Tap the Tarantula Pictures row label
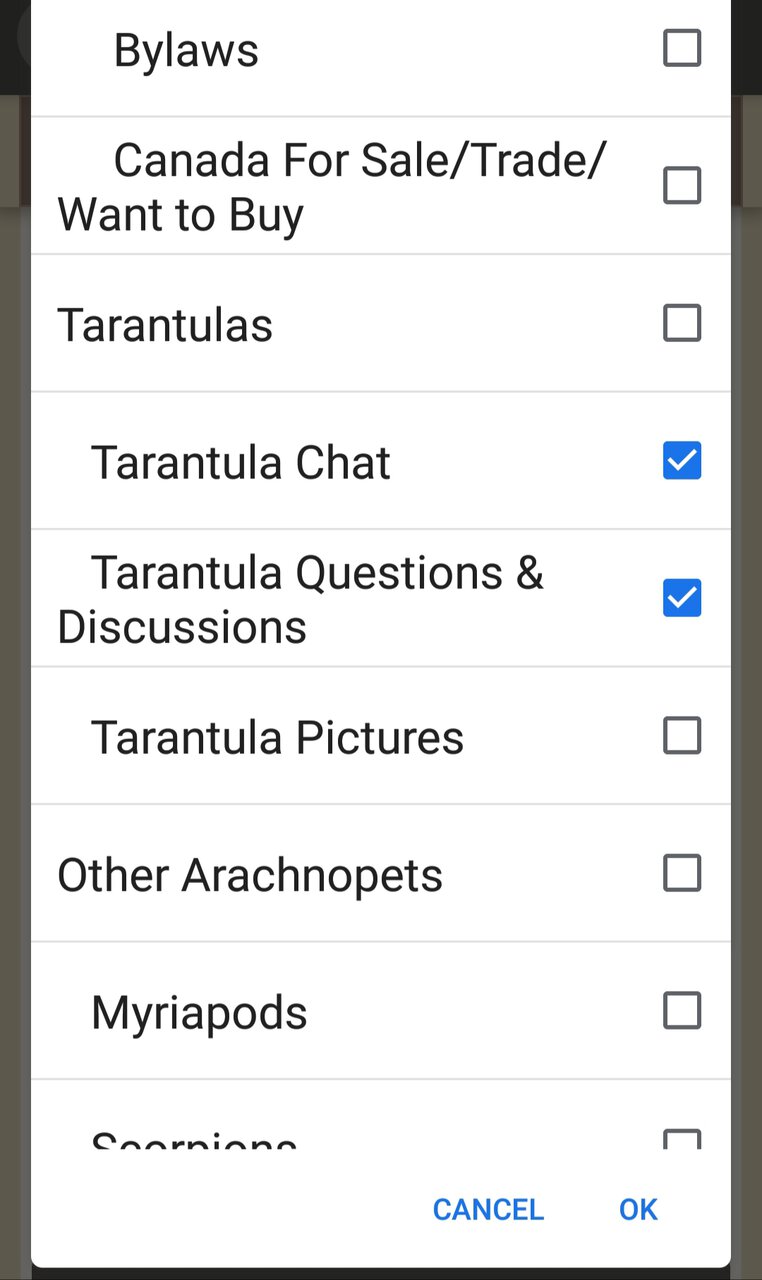This screenshot has height=1280, width=762. (x=277, y=738)
